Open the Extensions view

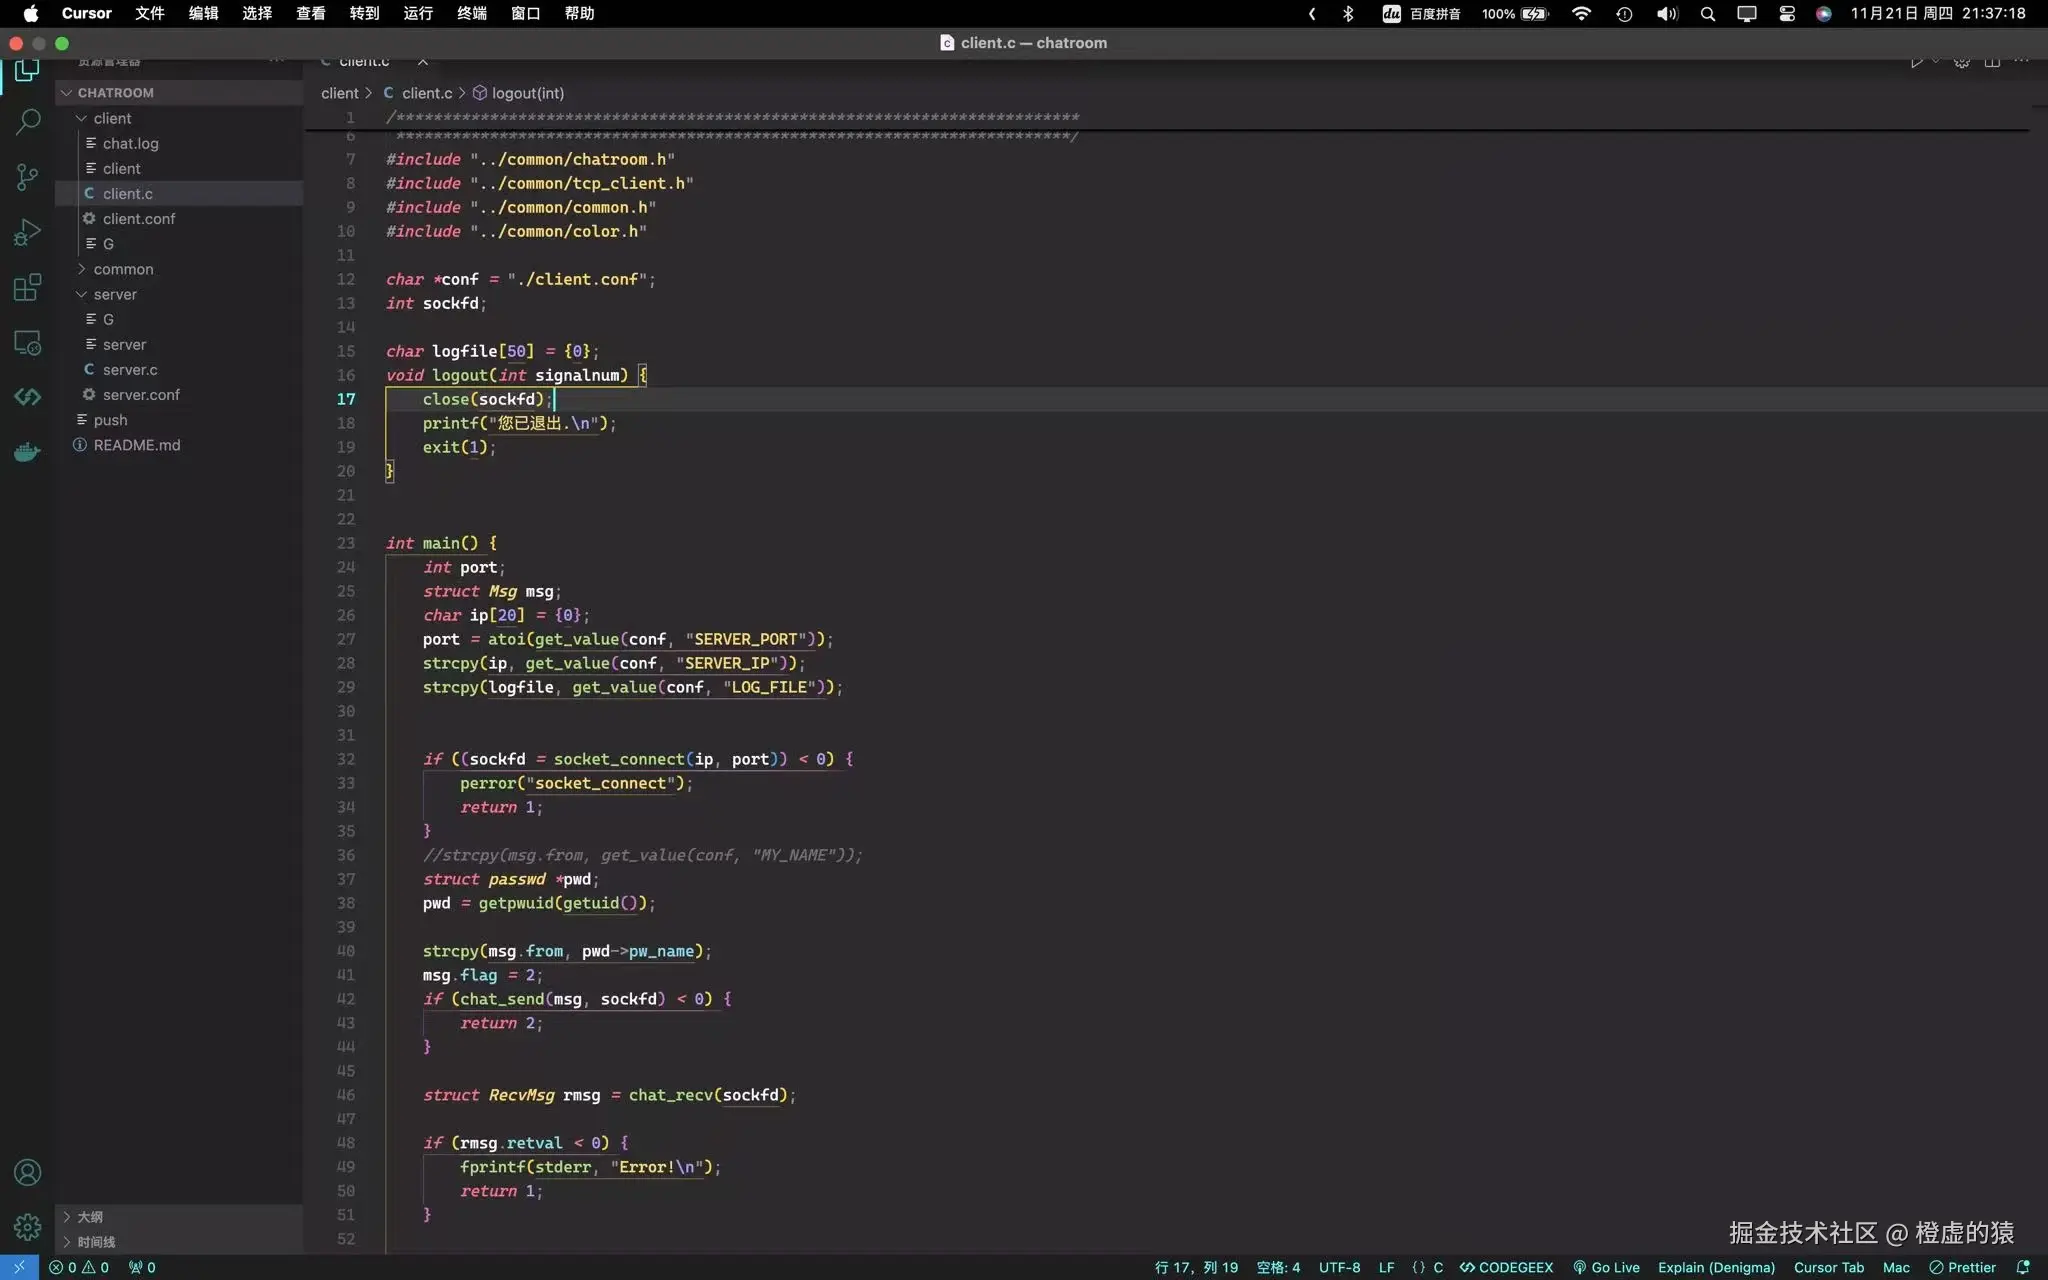point(27,287)
